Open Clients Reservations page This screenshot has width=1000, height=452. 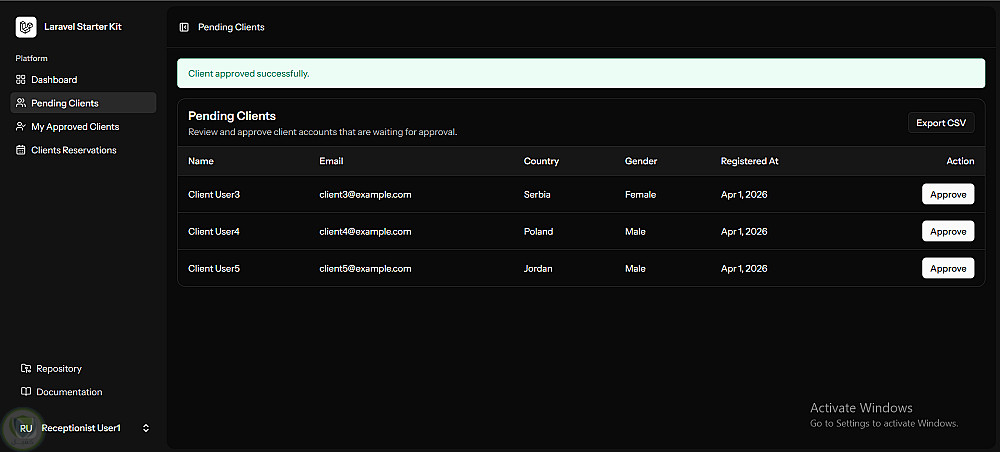click(84, 150)
